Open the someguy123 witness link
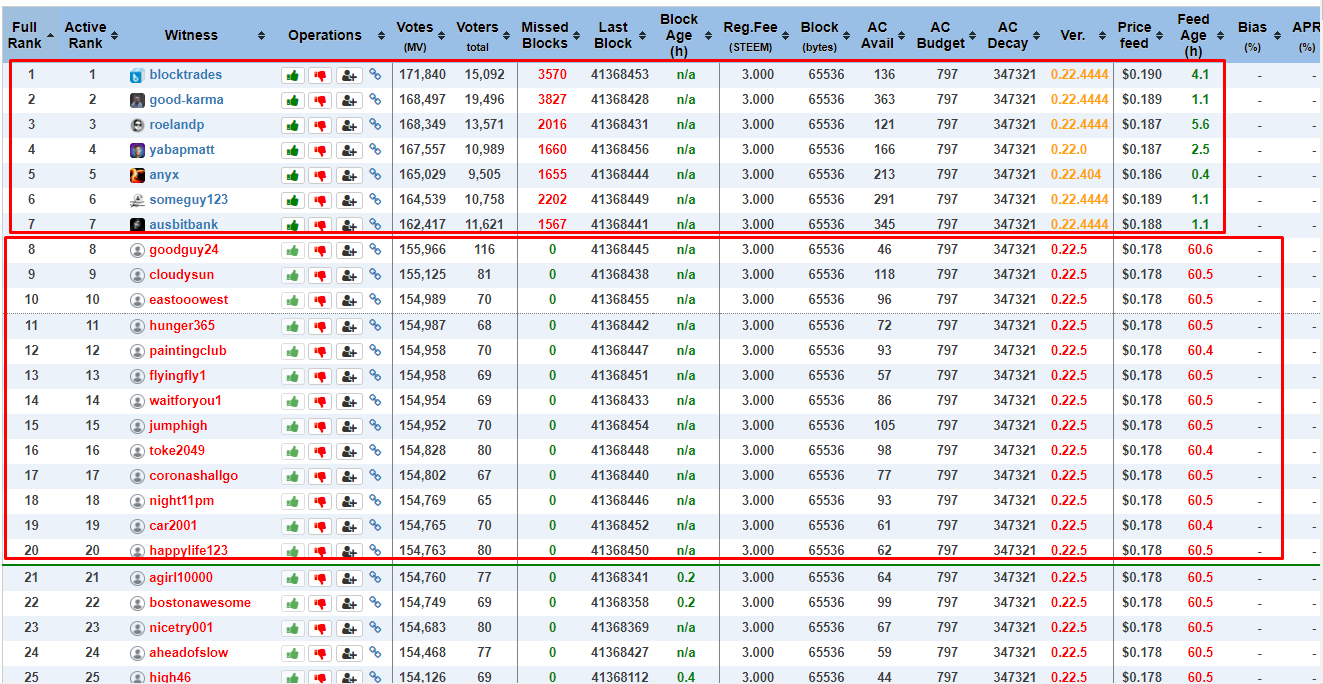The image size is (1323, 684). [188, 200]
